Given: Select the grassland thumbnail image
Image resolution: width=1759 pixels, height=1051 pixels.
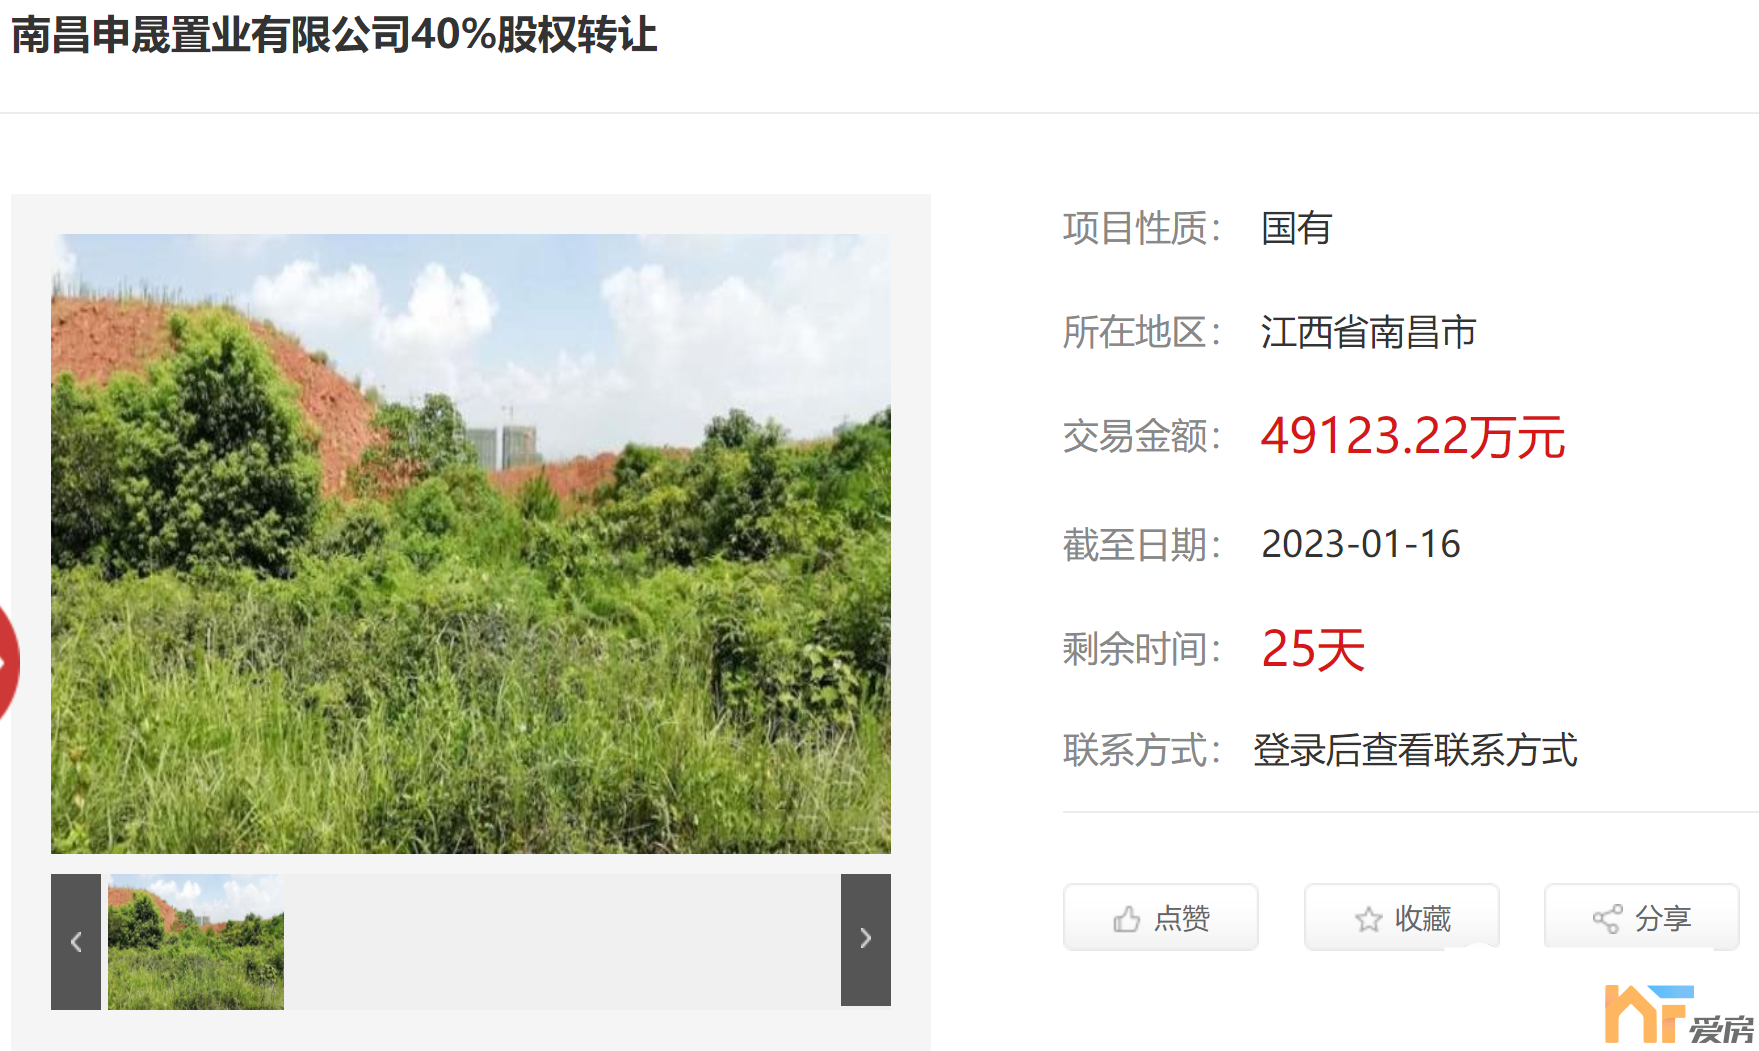Looking at the screenshot, I should (196, 941).
